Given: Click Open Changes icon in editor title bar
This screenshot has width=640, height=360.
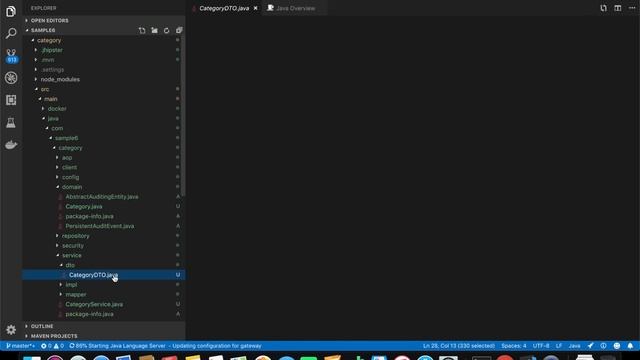Looking at the screenshot, I should coord(603,8).
